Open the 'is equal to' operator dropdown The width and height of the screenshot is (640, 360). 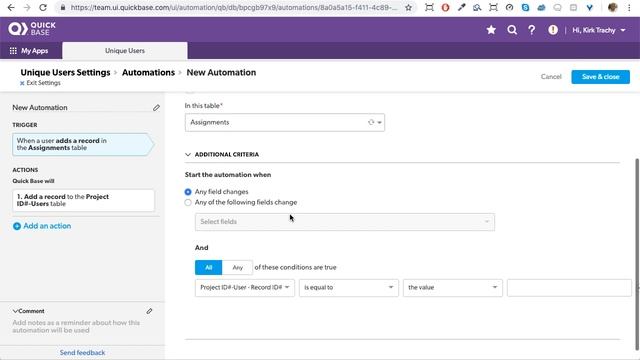tap(349, 287)
